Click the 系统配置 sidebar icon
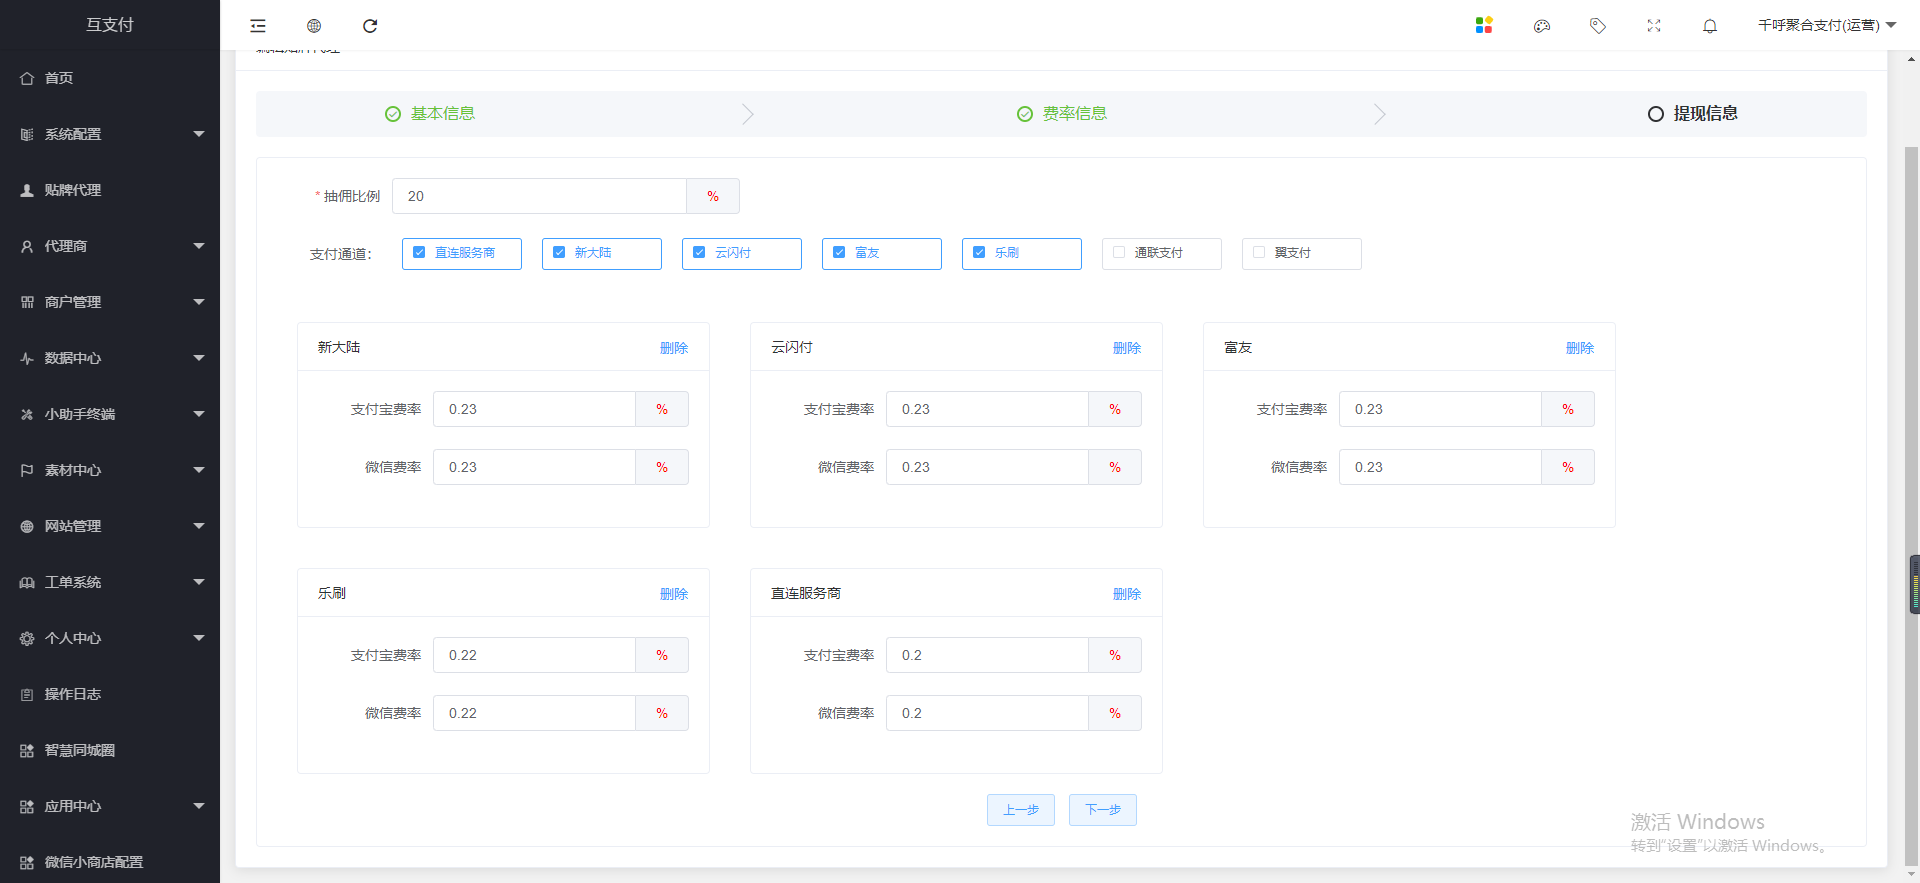The height and width of the screenshot is (883, 1920). [27, 134]
